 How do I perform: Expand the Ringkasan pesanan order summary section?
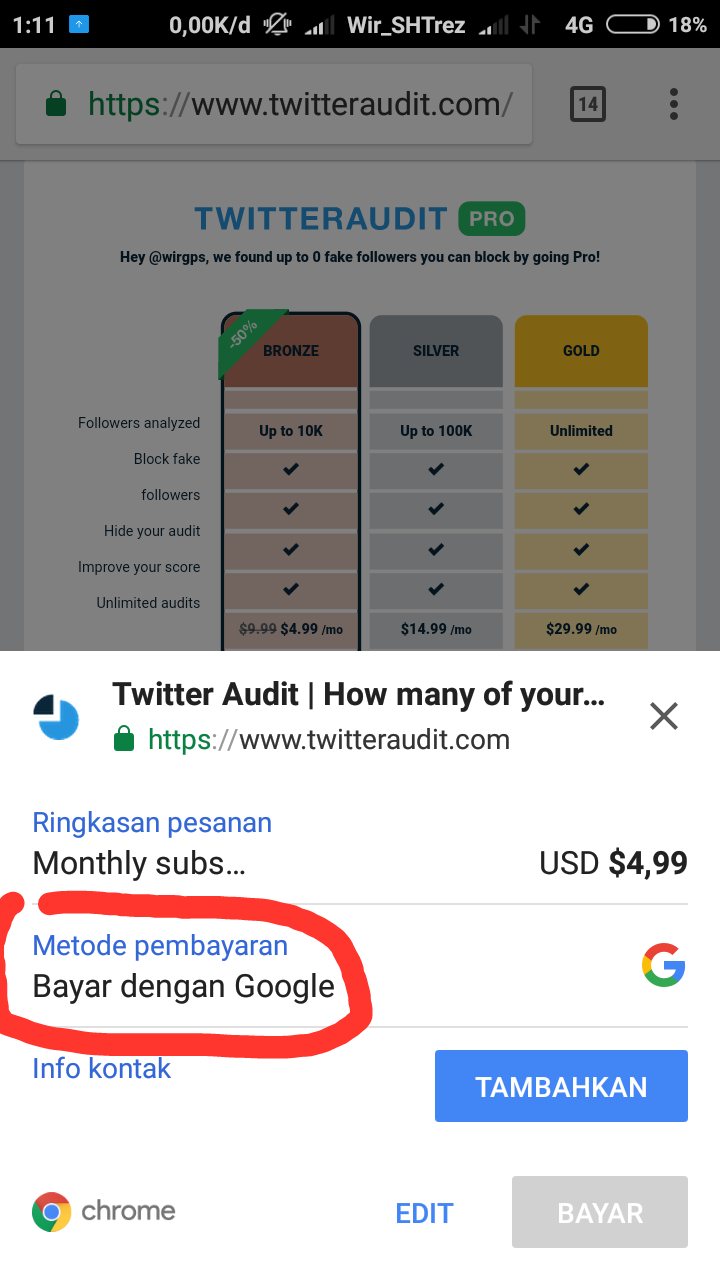pos(360,844)
